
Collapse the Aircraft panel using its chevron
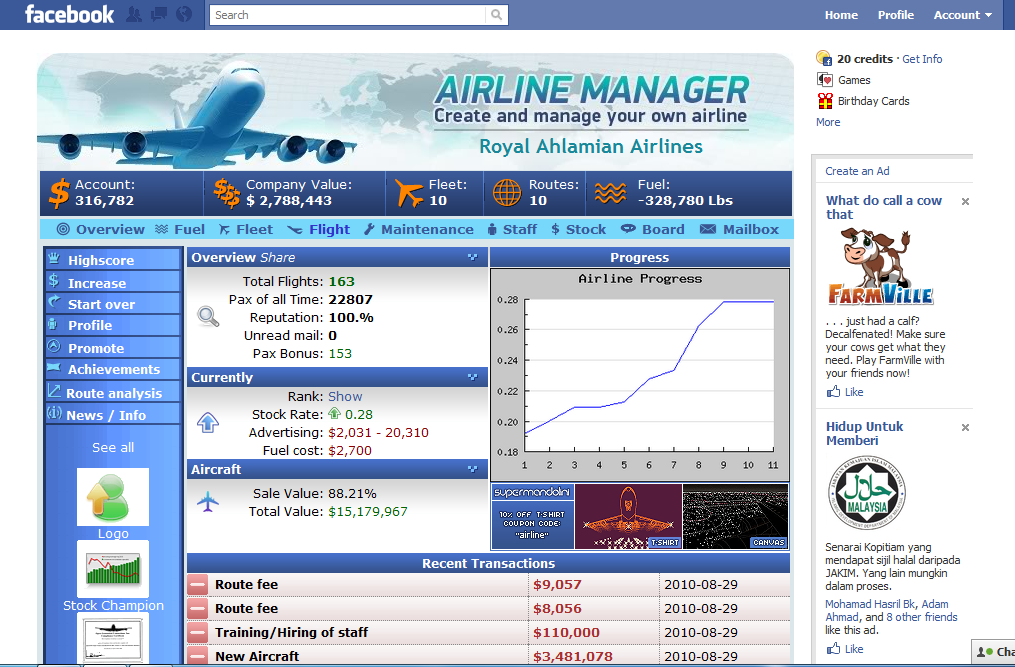(x=472, y=469)
